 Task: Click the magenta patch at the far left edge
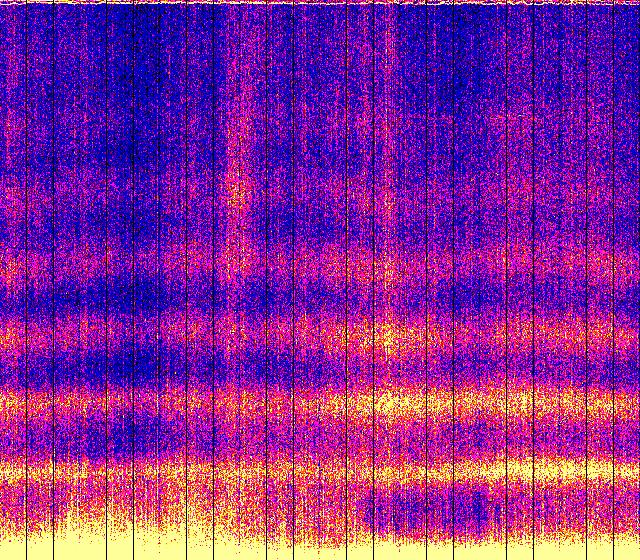pos(10,200)
